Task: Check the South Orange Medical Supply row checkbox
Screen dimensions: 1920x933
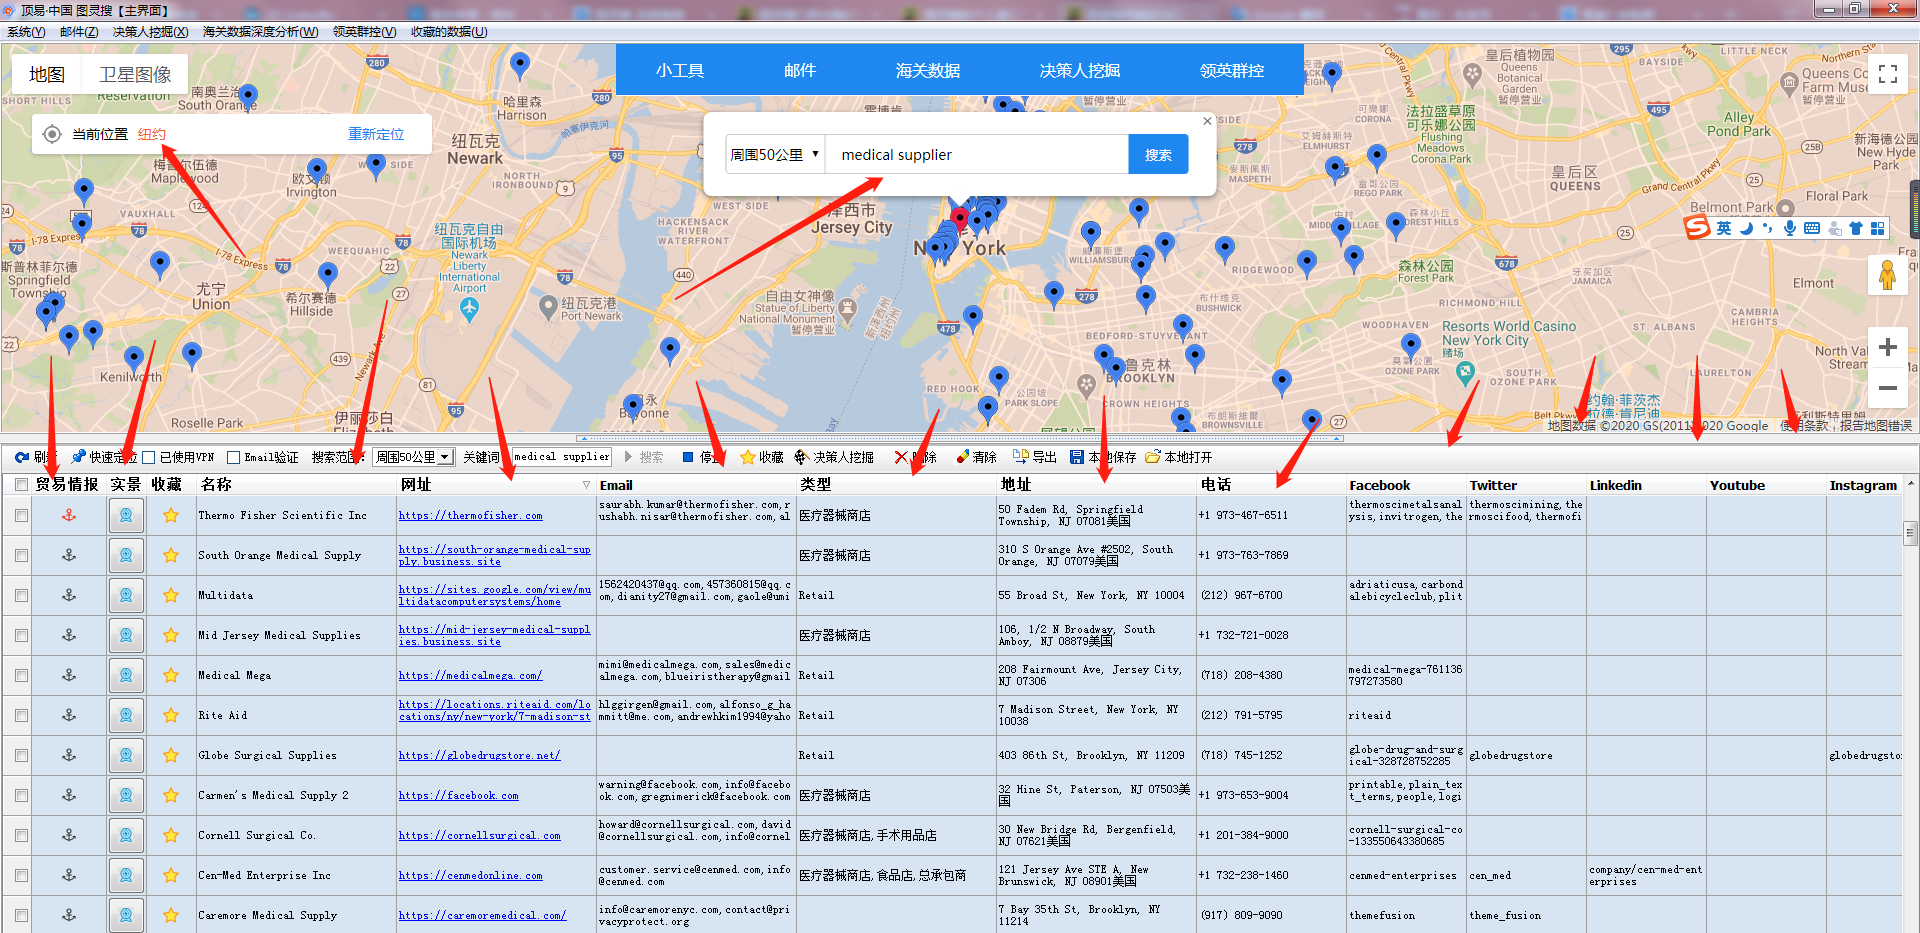Action: [21, 555]
